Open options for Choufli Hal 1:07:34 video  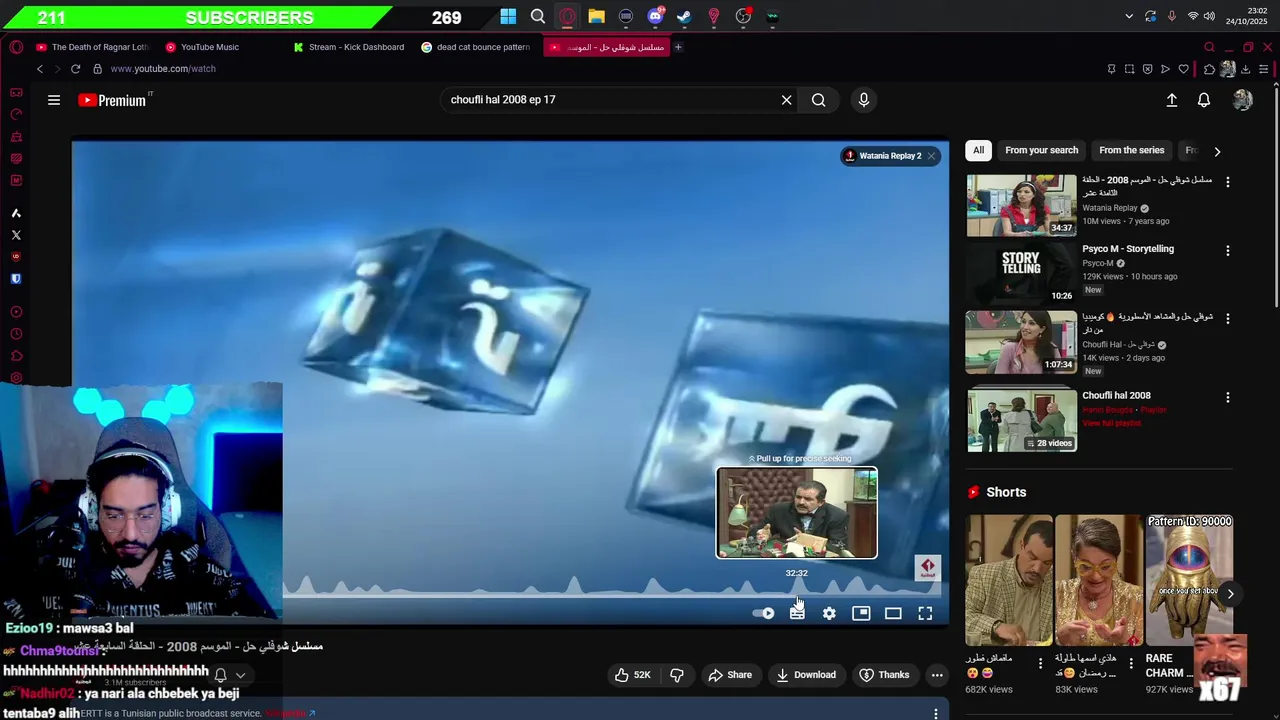click(1228, 318)
